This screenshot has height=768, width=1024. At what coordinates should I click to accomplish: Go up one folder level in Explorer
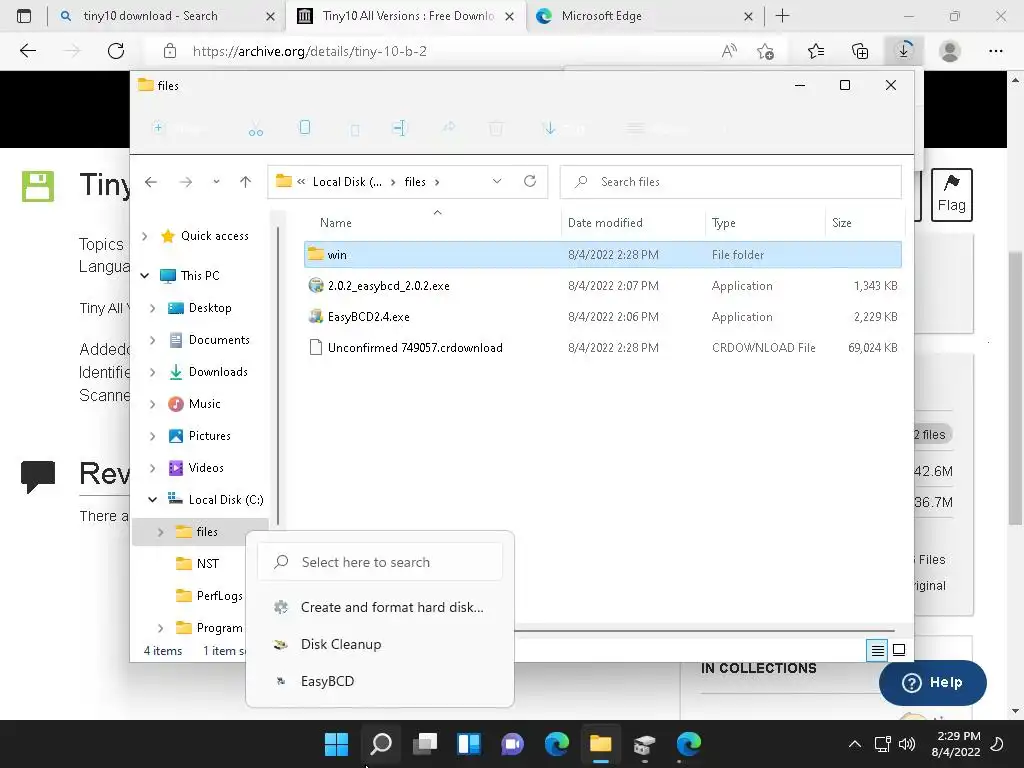(246, 182)
